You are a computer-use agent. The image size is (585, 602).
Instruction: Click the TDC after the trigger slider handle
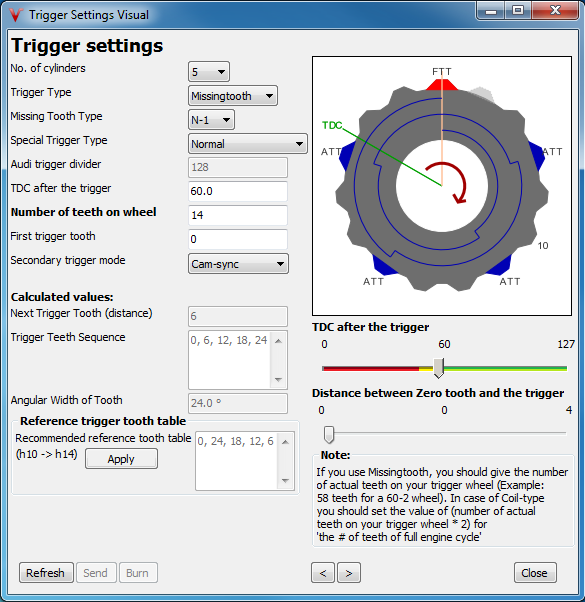[438, 368]
